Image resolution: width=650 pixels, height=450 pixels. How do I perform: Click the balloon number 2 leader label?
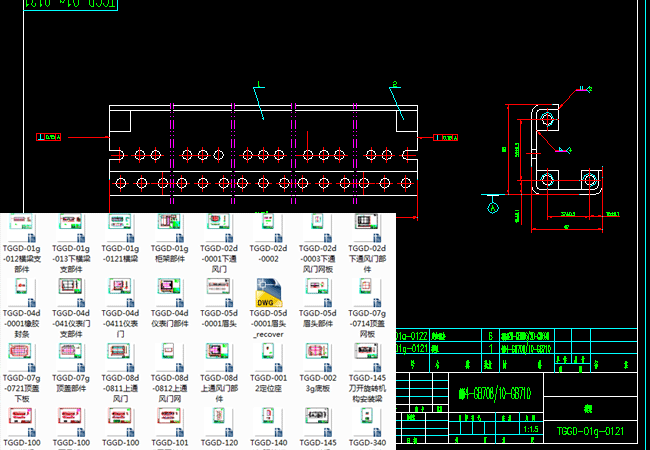tap(395, 85)
